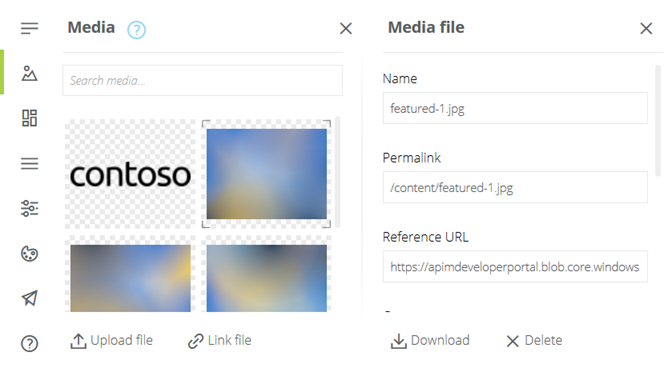The height and width of the screenshot is (368, 672).
Task: Click the Link file button
Action: [219, 341]
